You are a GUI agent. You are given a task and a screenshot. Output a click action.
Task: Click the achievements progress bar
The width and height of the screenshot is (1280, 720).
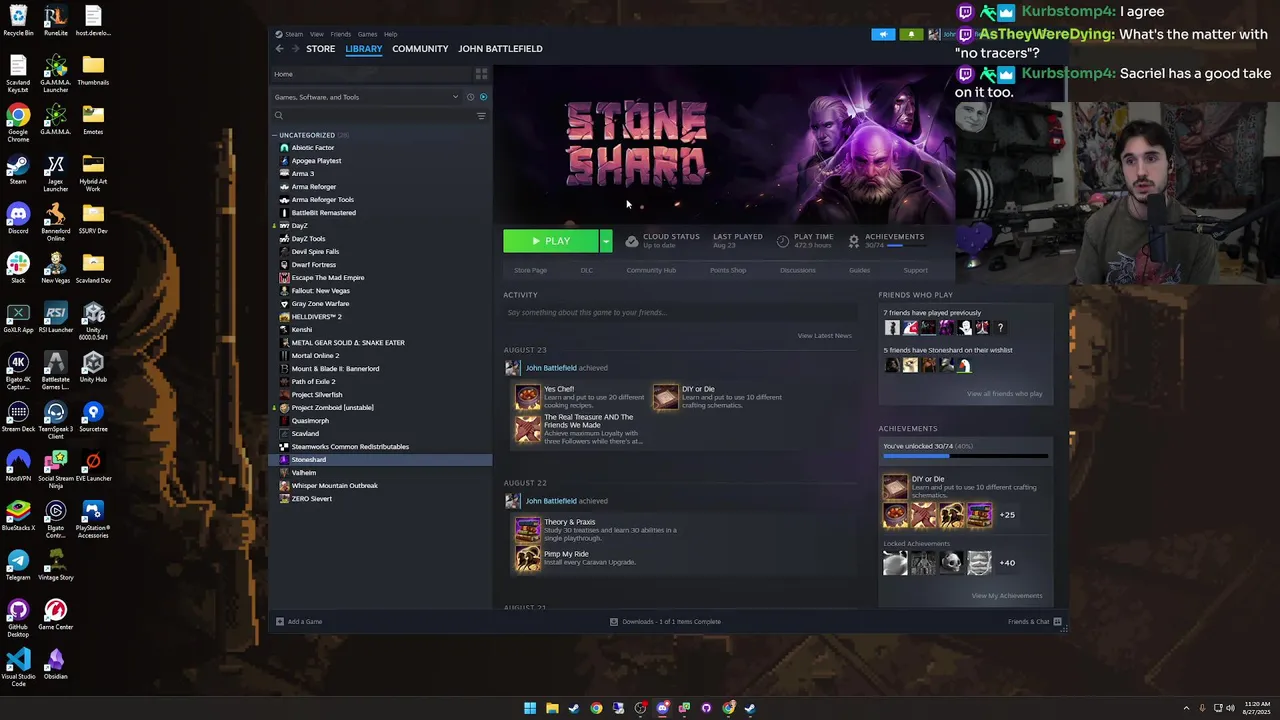pos(965,456)
